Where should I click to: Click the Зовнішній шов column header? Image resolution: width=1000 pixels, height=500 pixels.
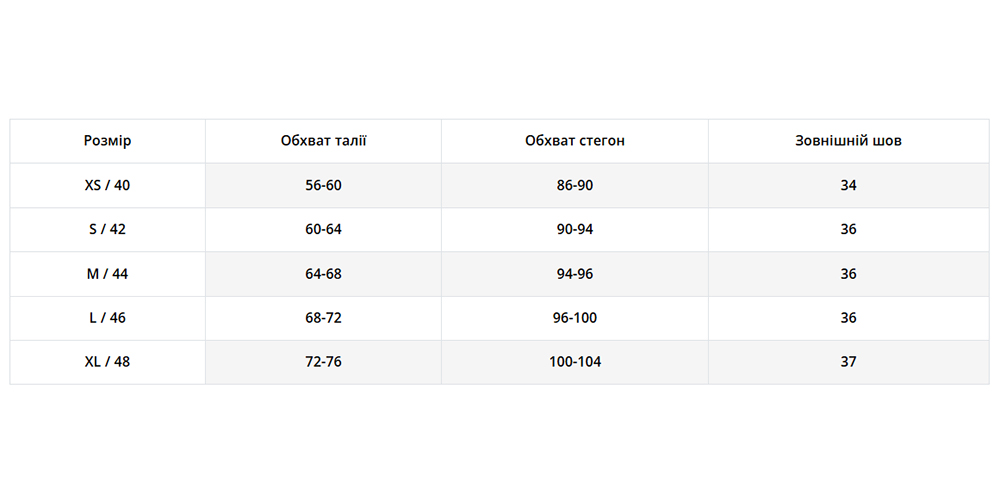pos(848,141)
